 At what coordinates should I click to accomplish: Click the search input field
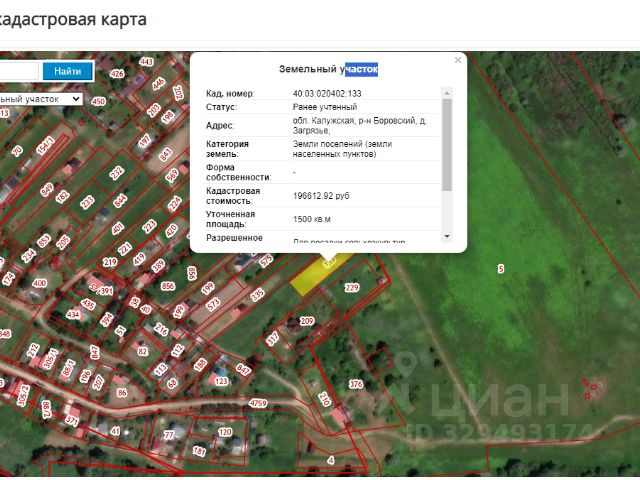pyautogui.click(x=19, y=71)
